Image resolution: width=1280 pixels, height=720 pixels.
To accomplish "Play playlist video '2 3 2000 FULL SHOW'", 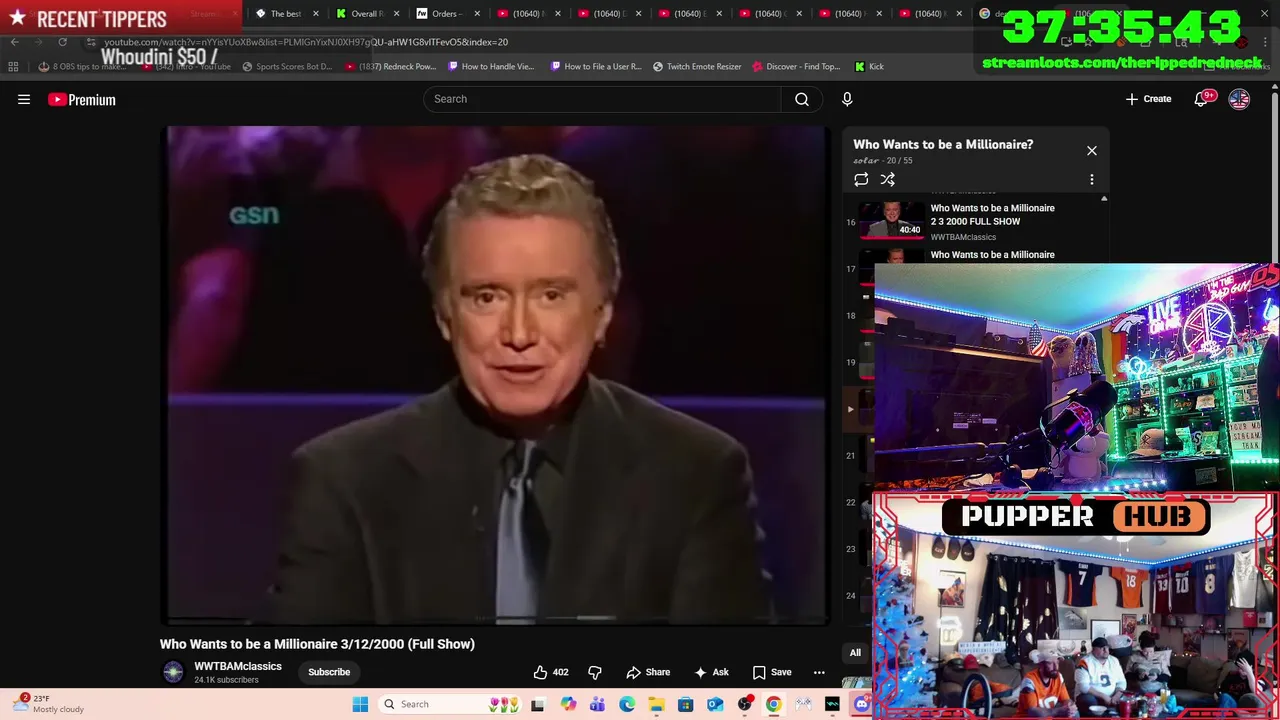I will 992,215.
